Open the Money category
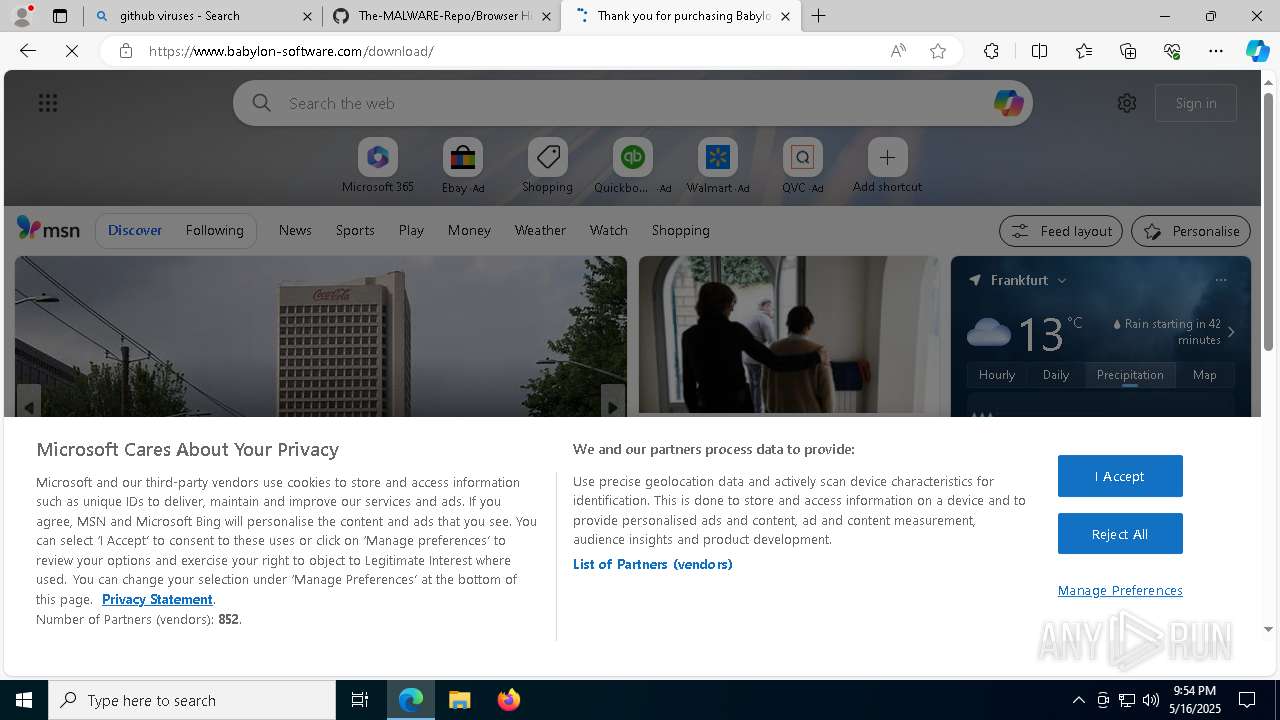This screenshot has width=1280, height=720. [x=469, y=230]
